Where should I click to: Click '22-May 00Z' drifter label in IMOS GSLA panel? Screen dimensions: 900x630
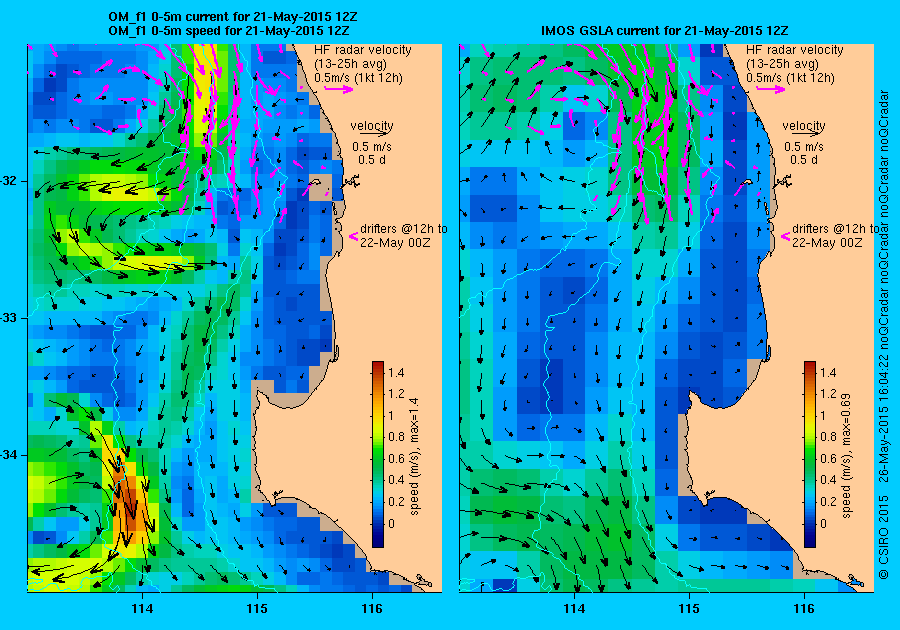pos(827,243)
